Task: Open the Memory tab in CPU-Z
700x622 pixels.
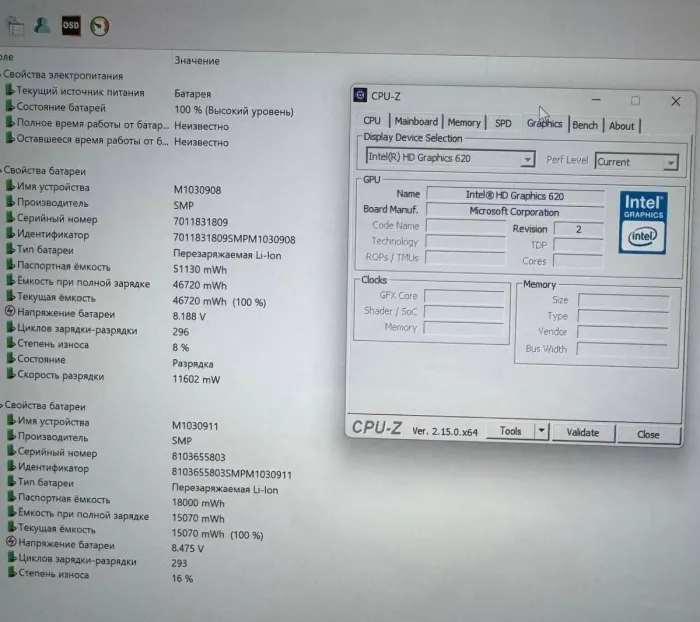Action: click(x=464, y=122)
